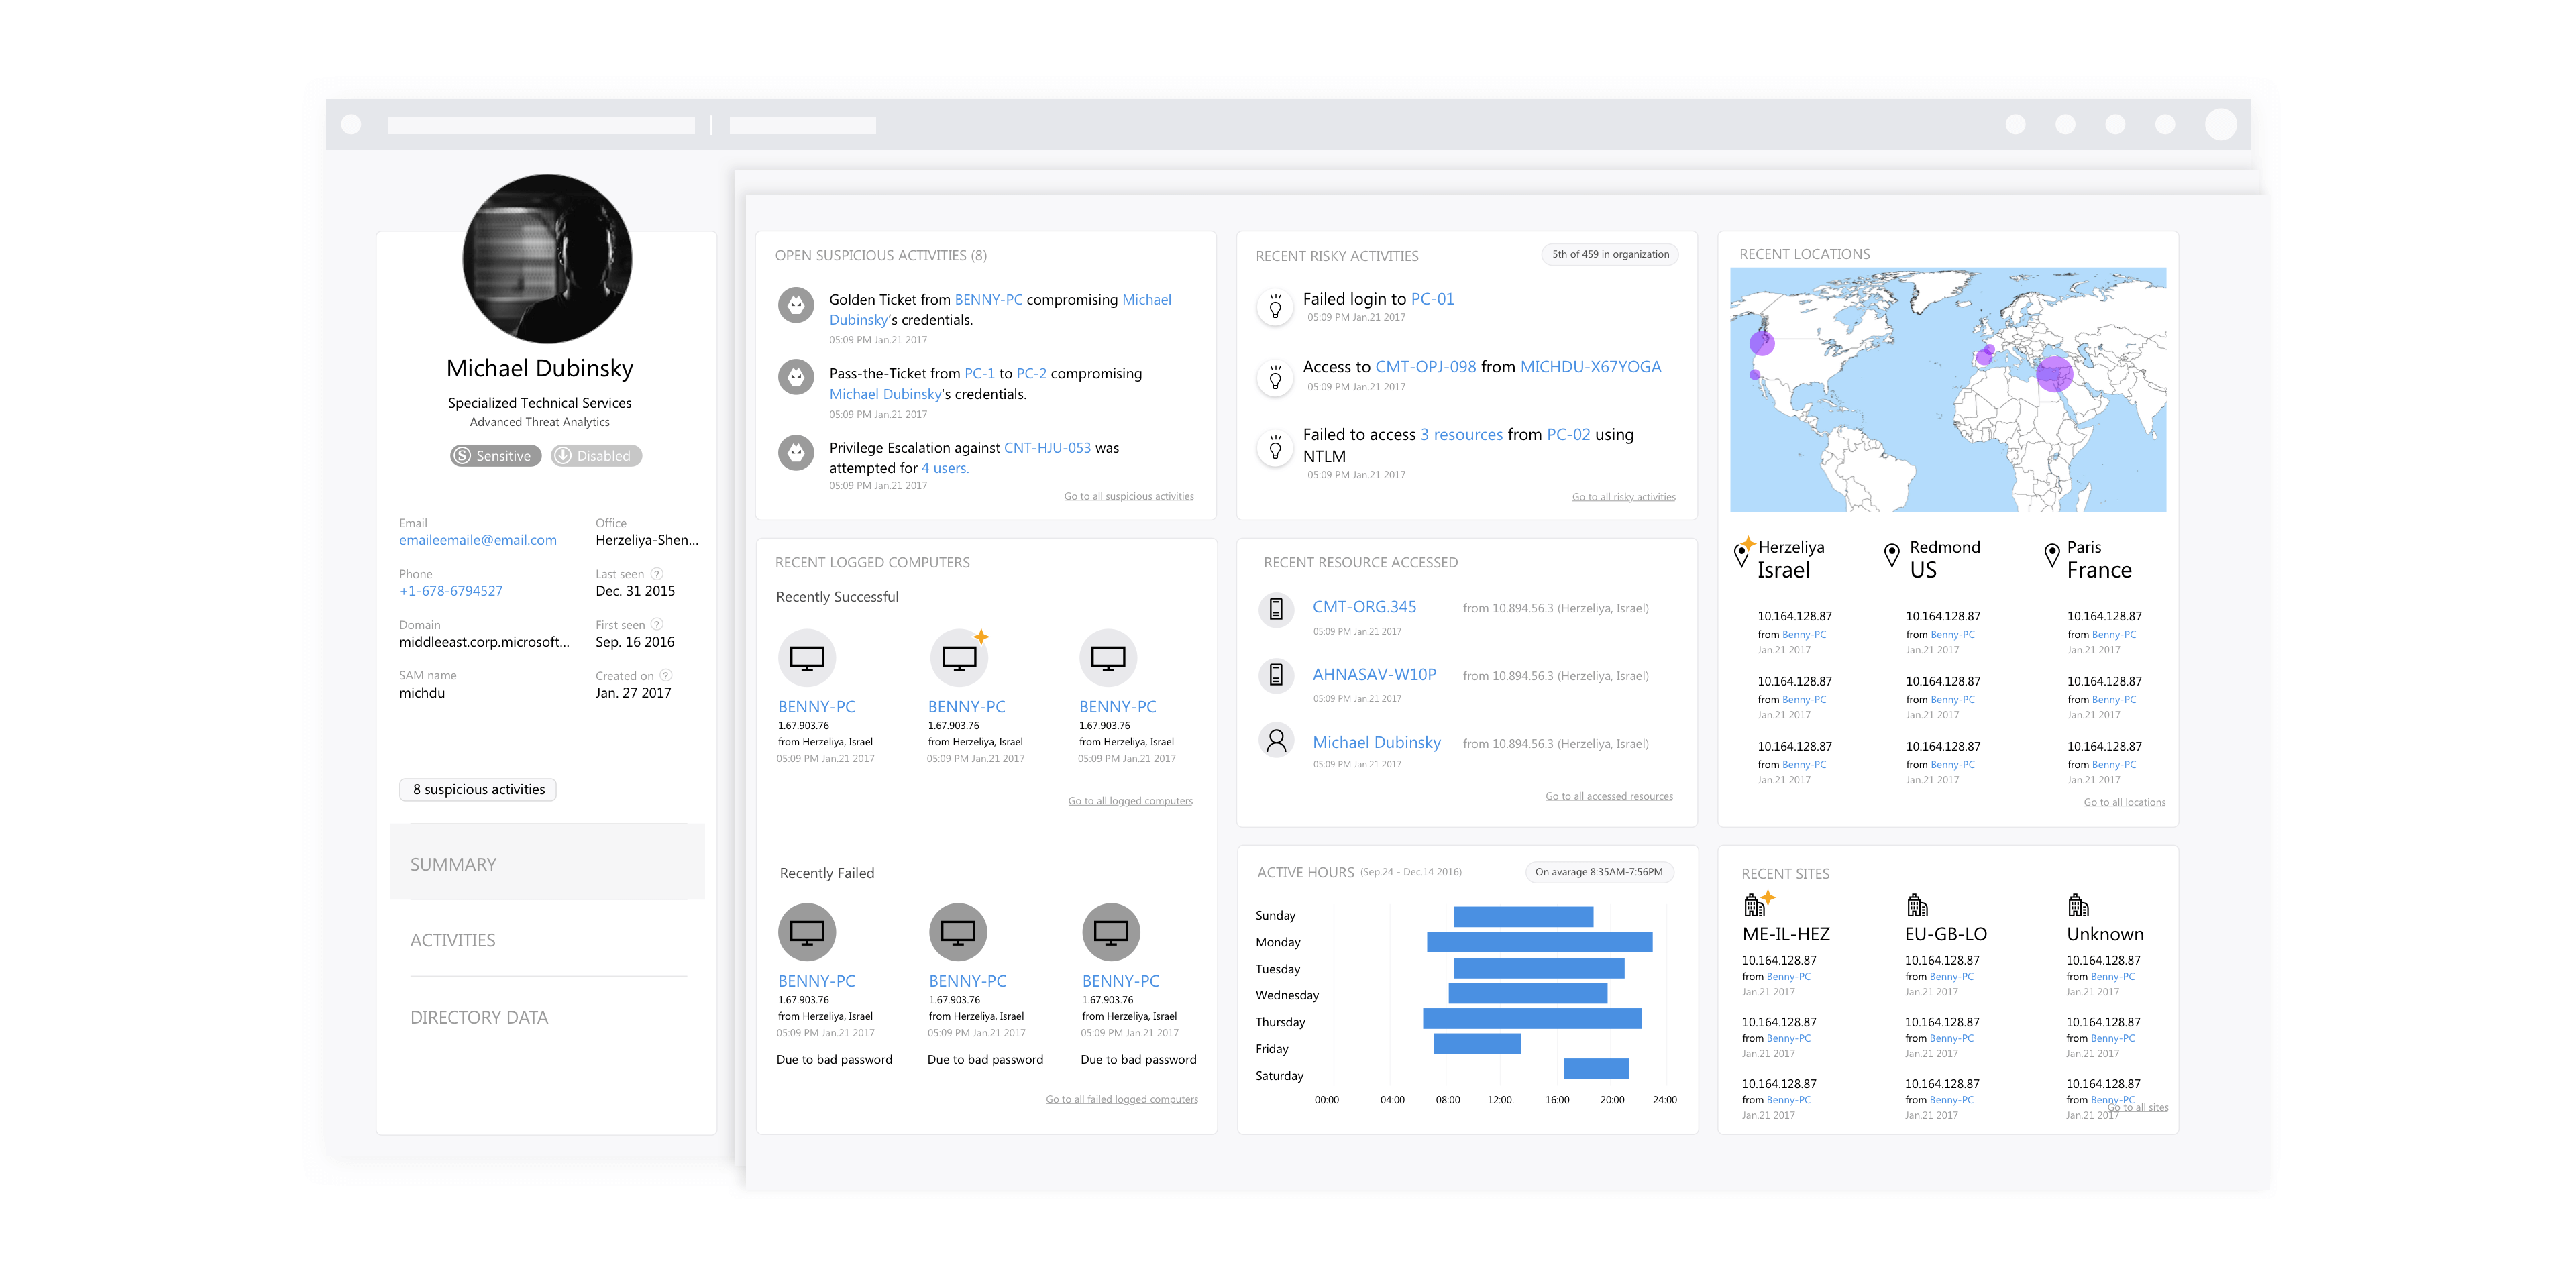
Task: Click the emaileemaile@email.com address link
Action: (x=477, y=540)
